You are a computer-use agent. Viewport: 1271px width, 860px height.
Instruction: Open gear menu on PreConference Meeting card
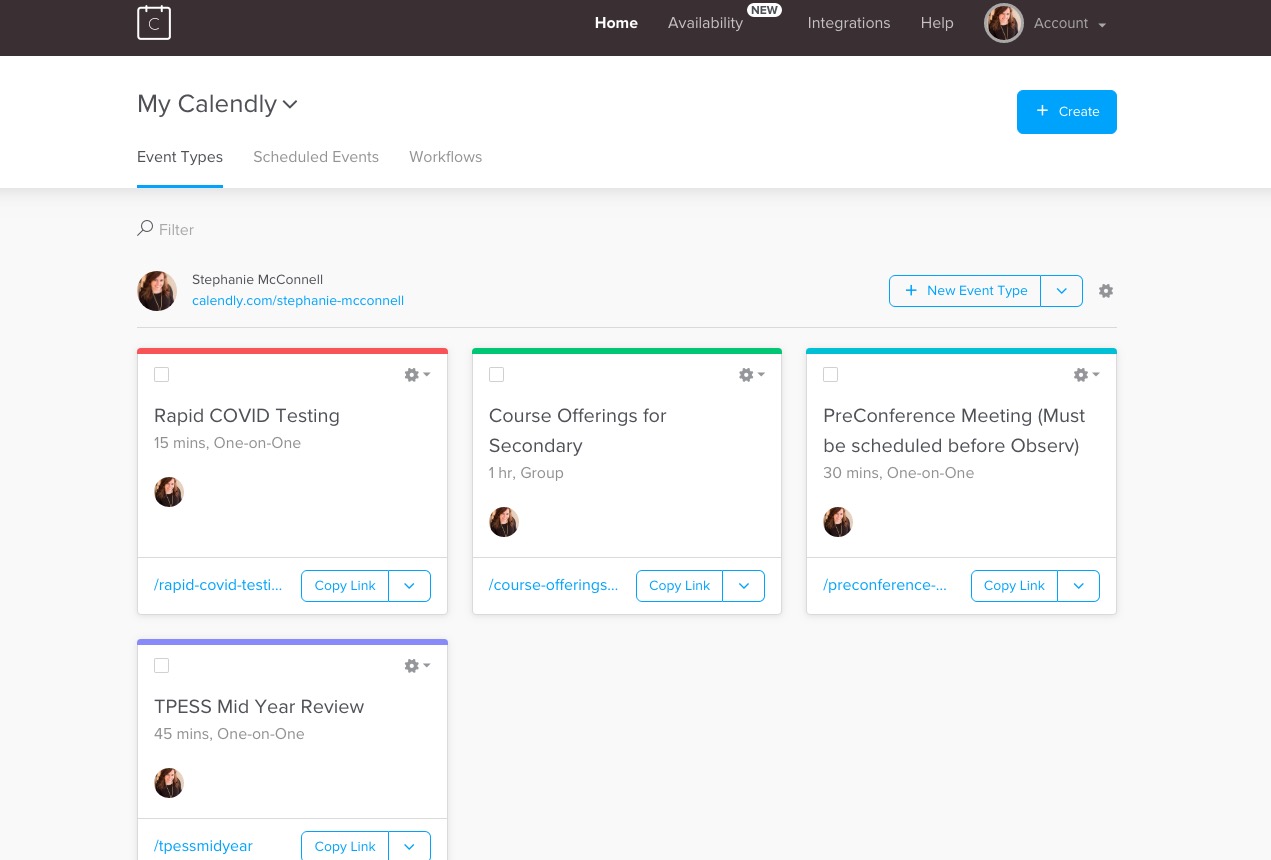pyautogui.click(x=1086, y=375)
